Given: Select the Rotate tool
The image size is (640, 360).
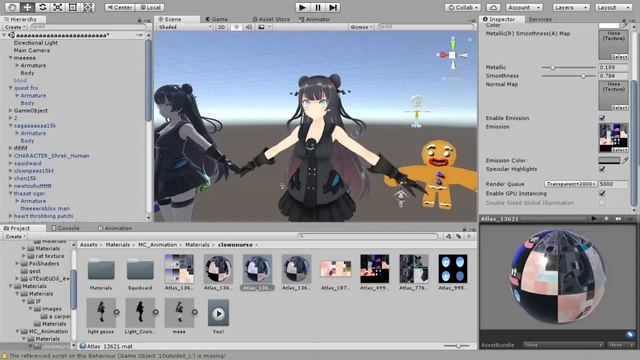Looking at the screenshot, I should pyautogui.click(x=42, y=7).
